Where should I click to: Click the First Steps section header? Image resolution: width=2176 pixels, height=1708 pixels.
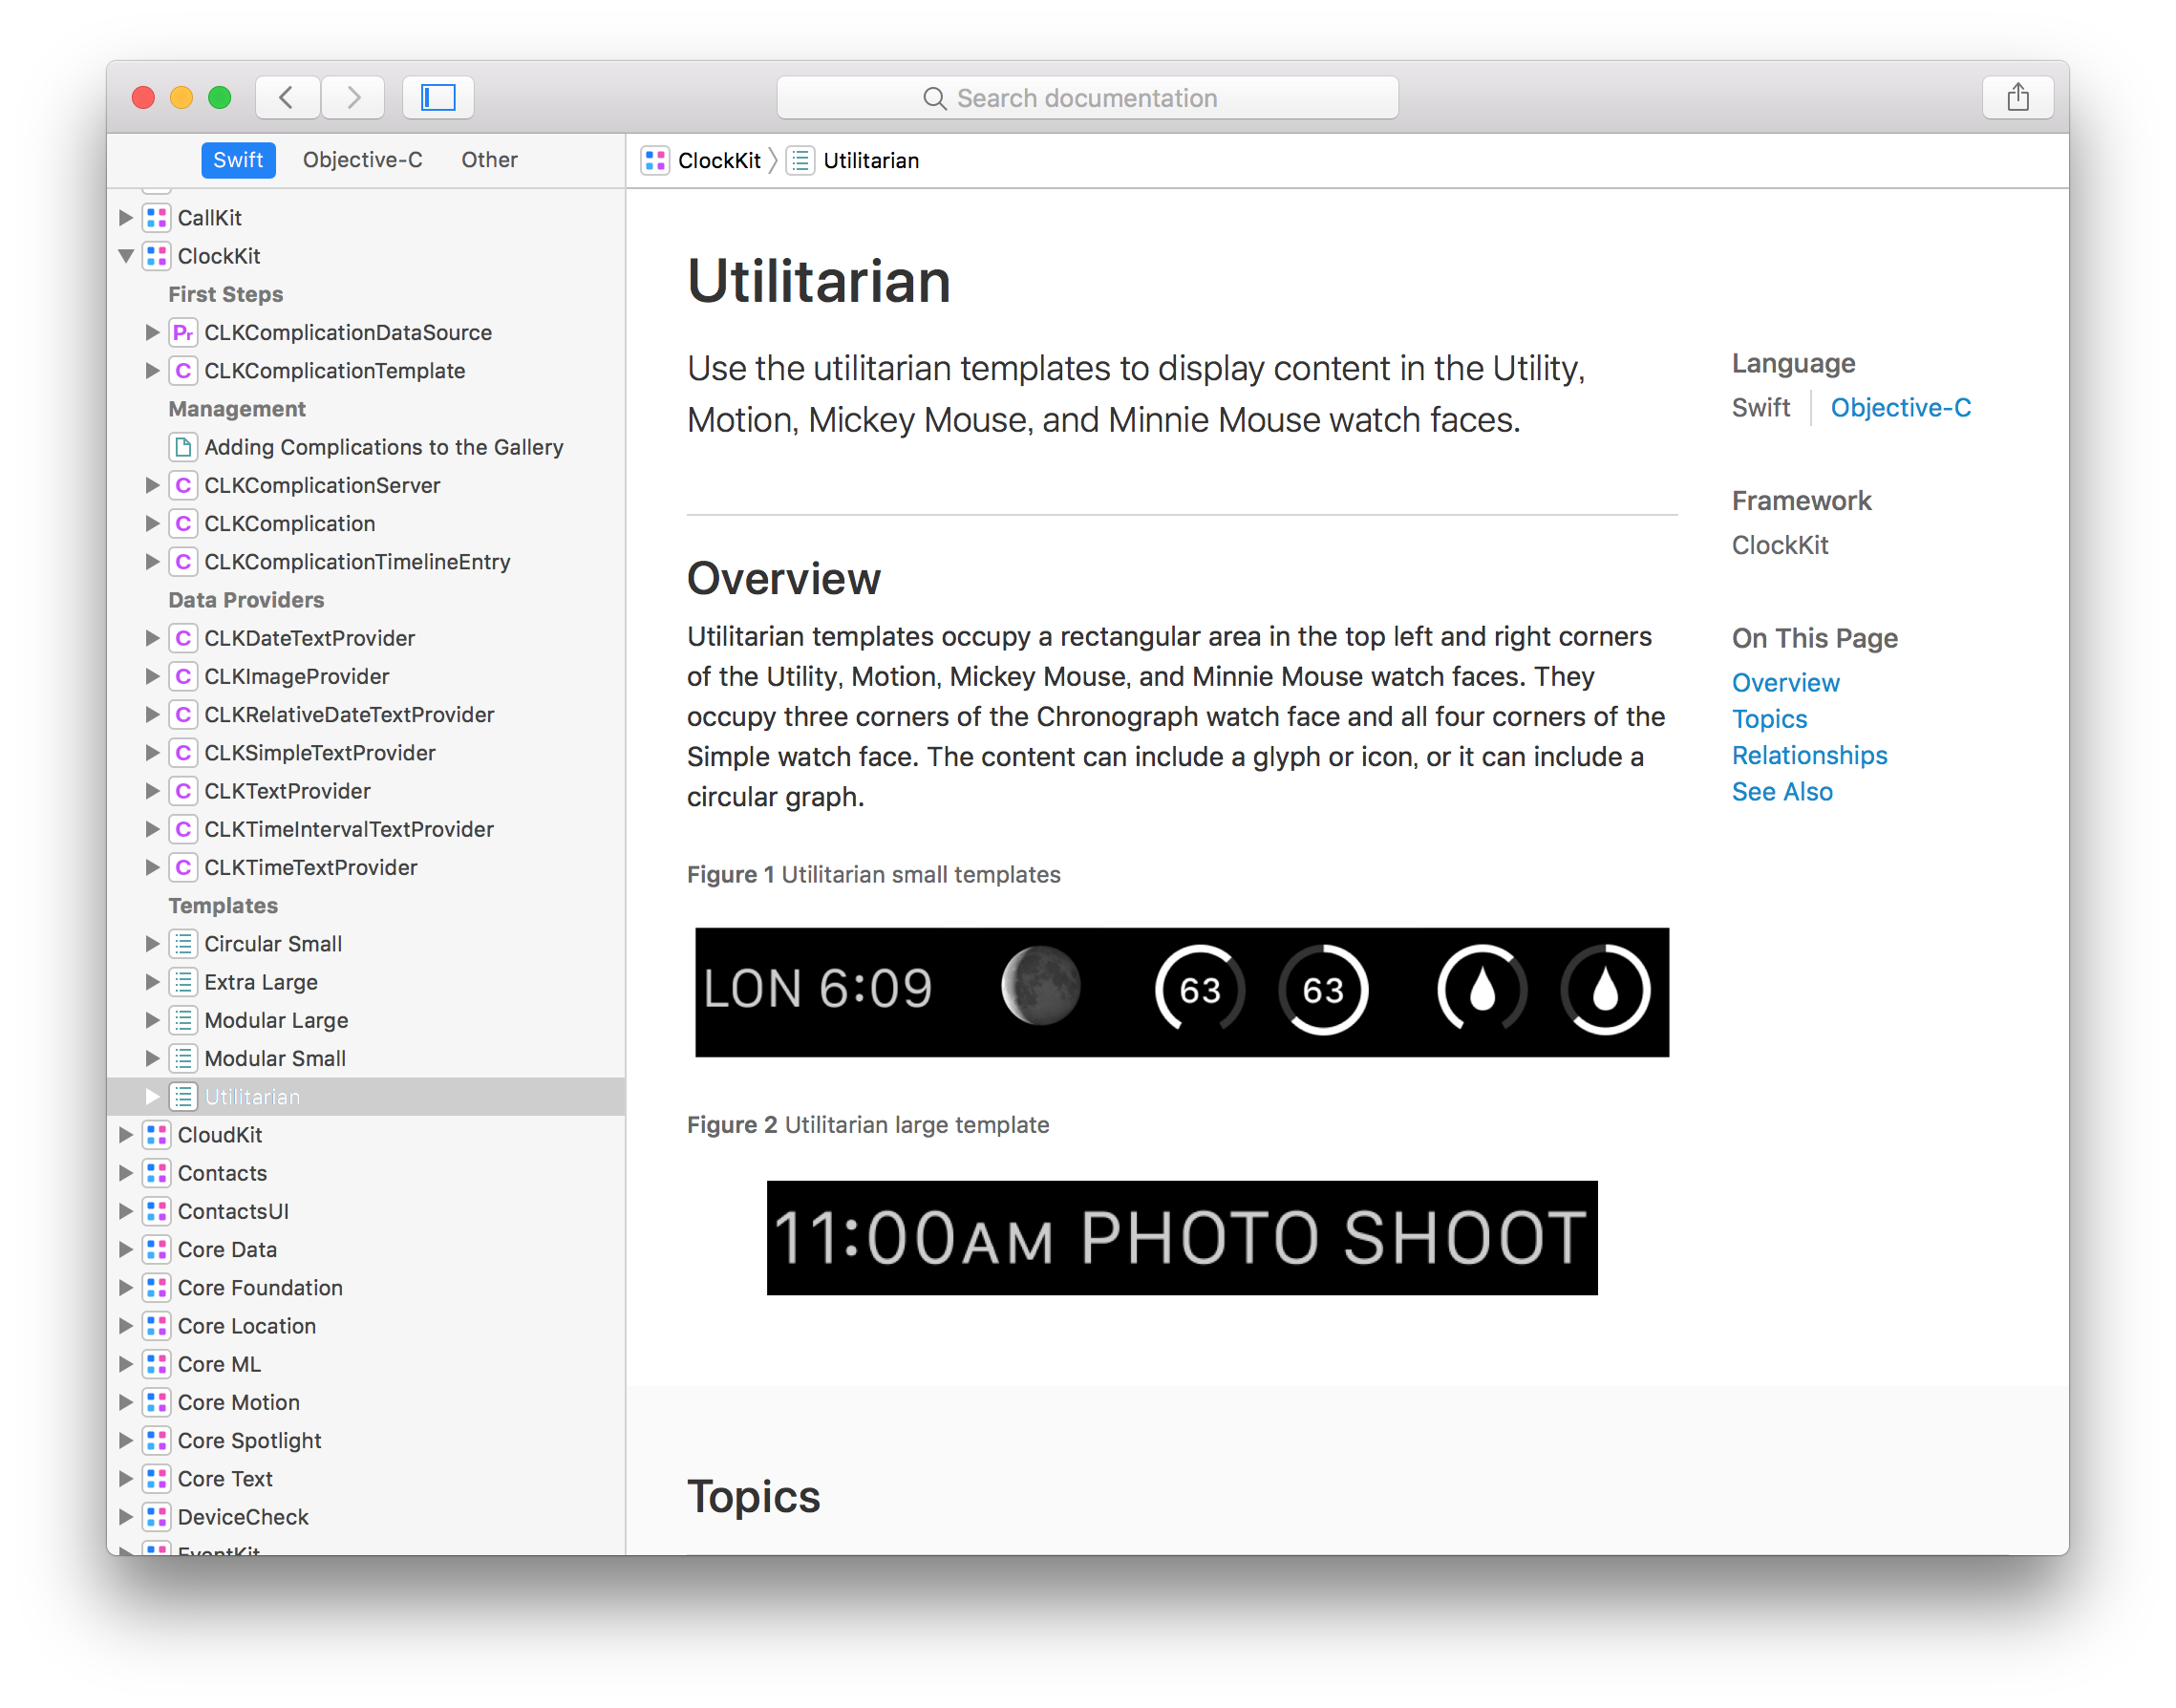point(225,294)
